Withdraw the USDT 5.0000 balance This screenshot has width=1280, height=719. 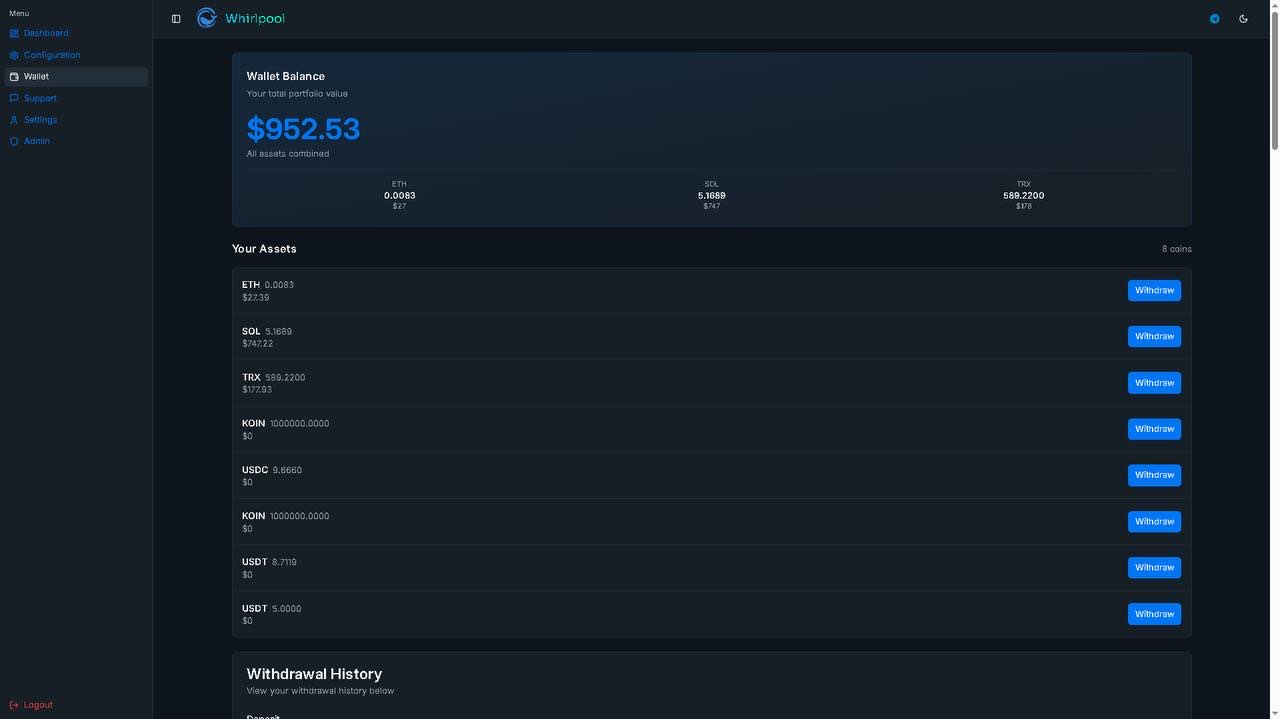[x=1154, y=614]
